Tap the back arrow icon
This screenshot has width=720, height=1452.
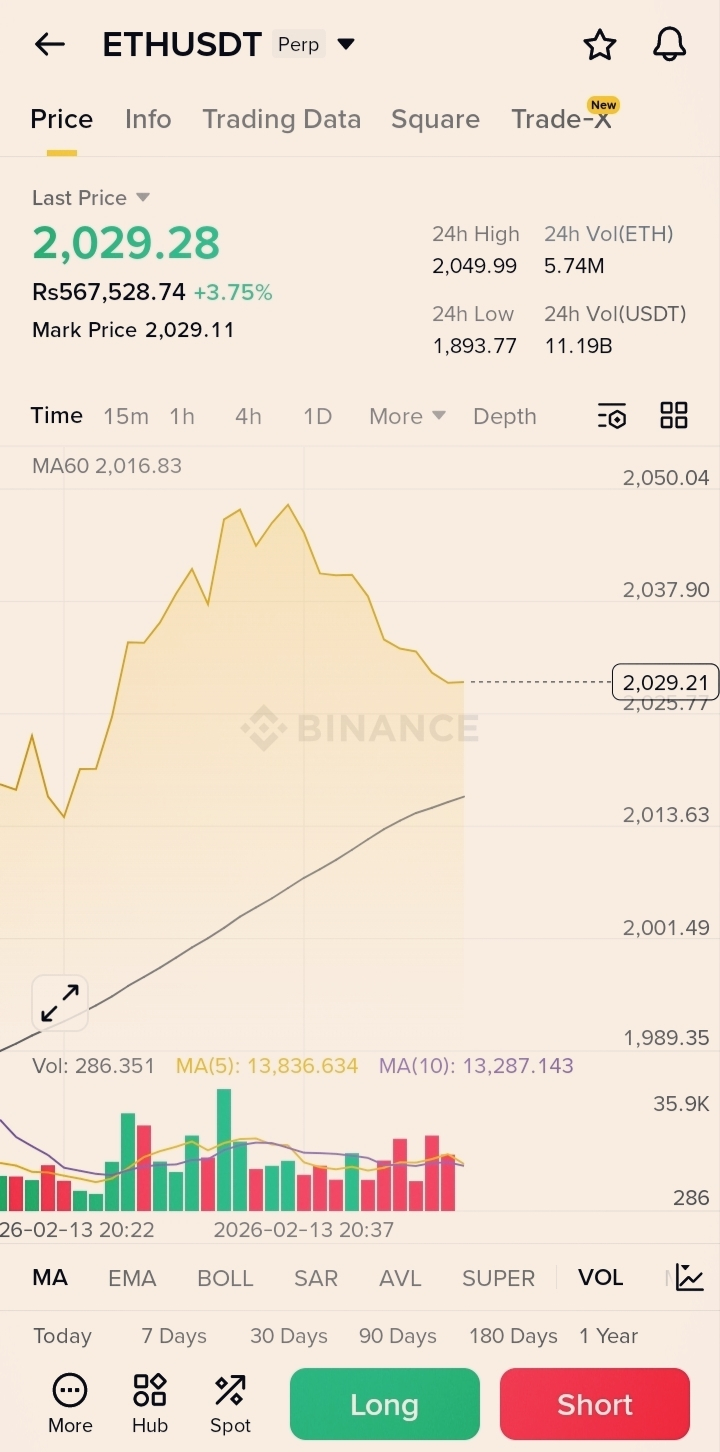[49, 44]
